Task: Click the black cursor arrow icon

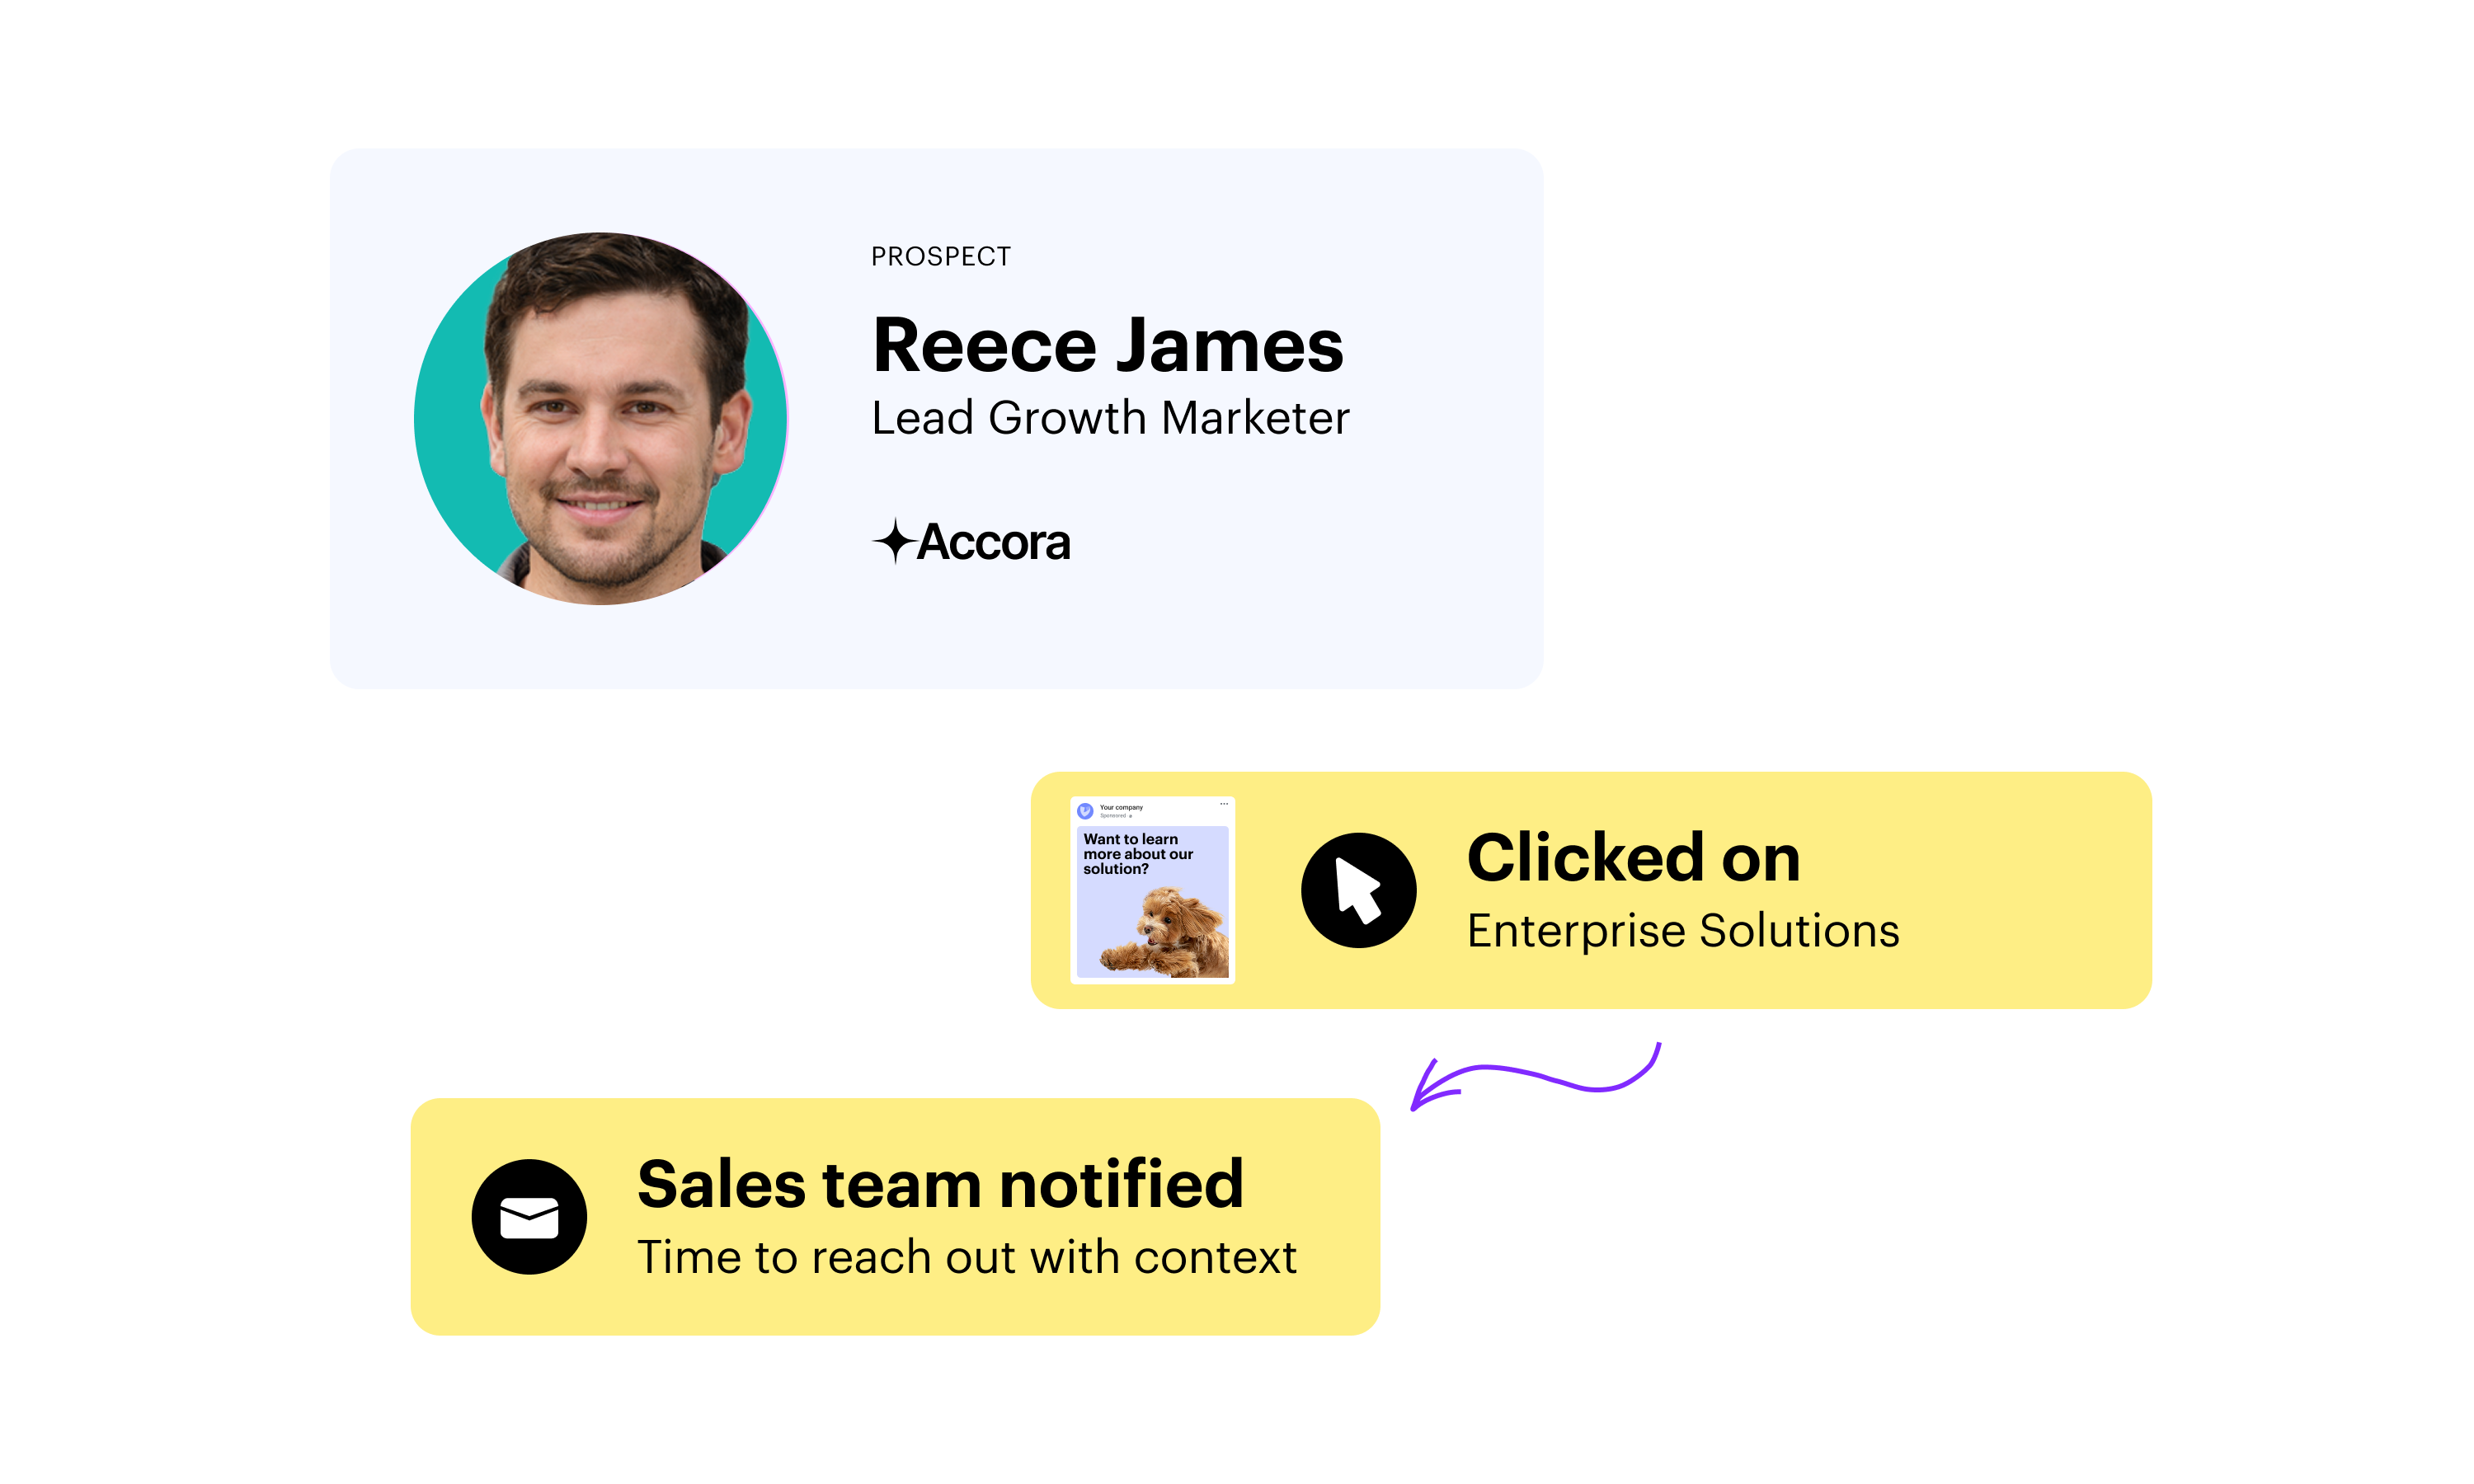Action: coord(1357,890)
